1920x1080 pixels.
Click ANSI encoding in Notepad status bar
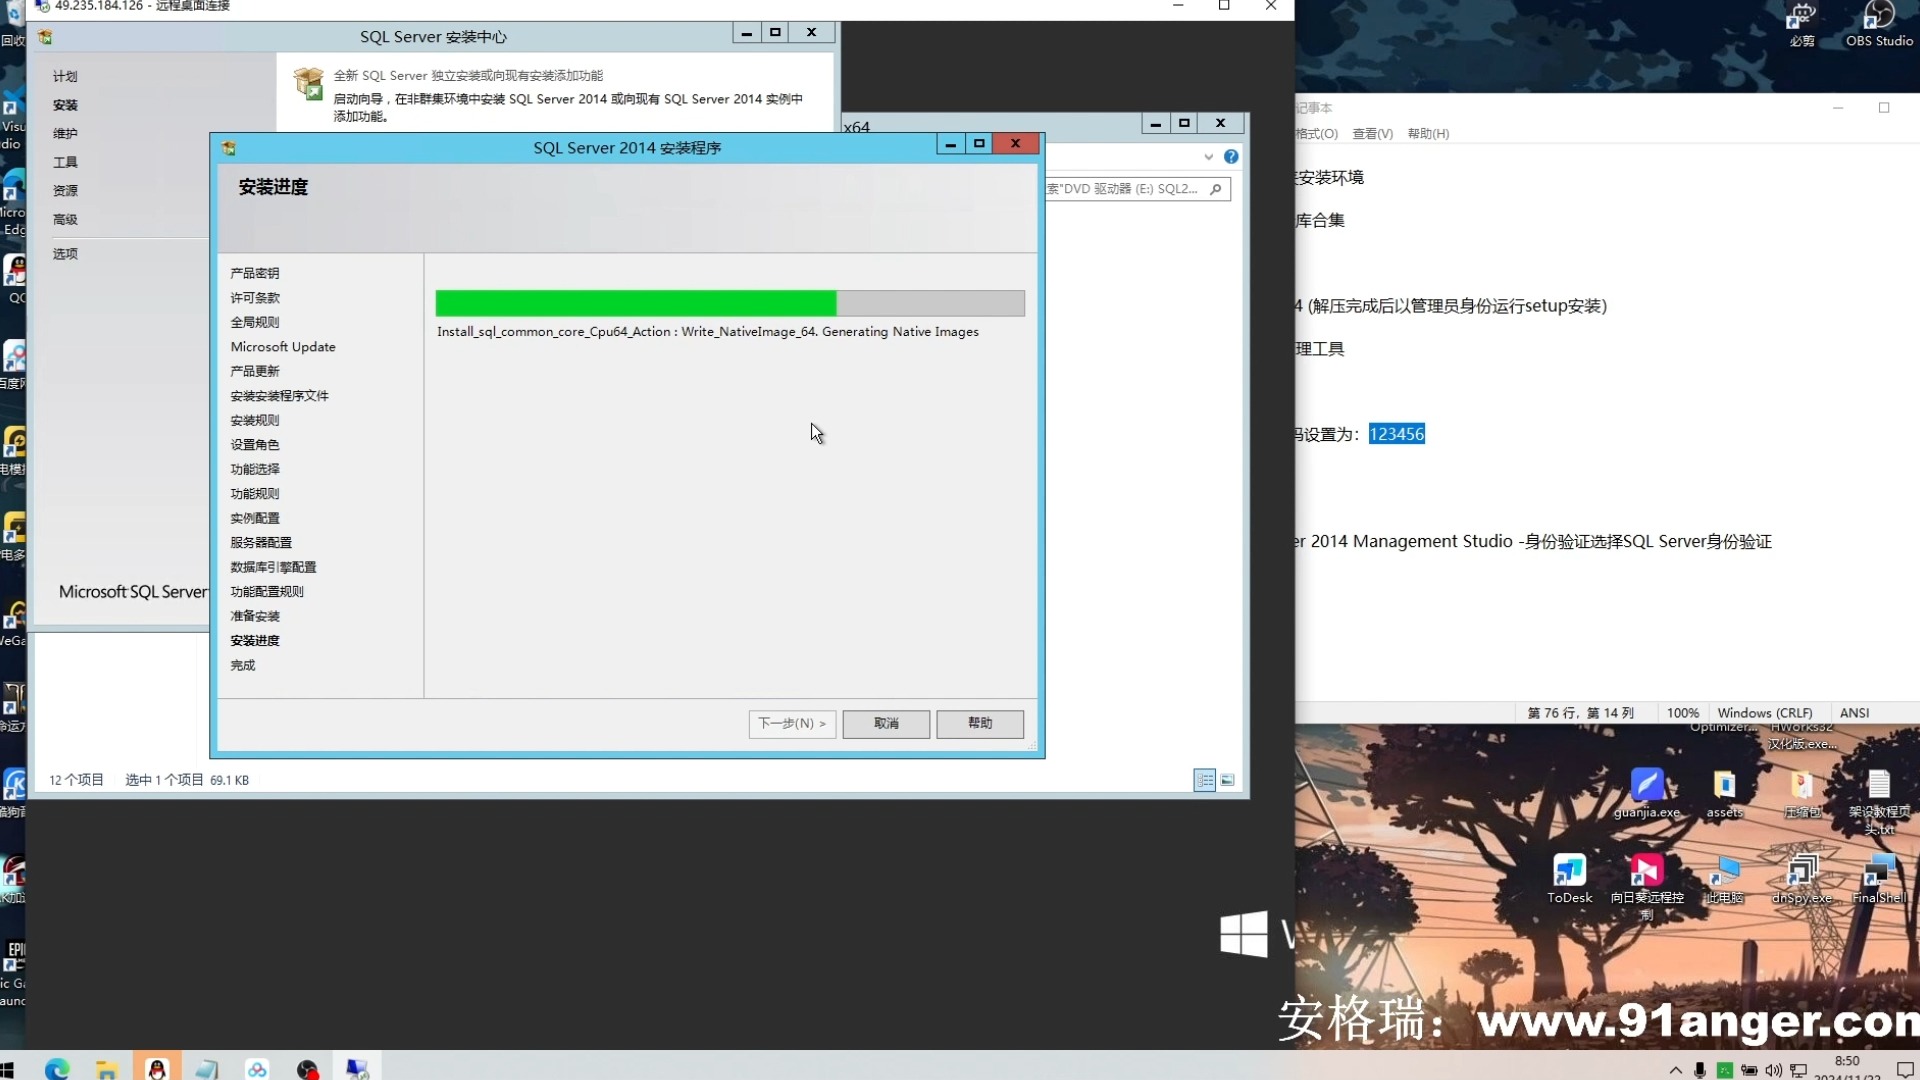click(x=1854, y=713)
